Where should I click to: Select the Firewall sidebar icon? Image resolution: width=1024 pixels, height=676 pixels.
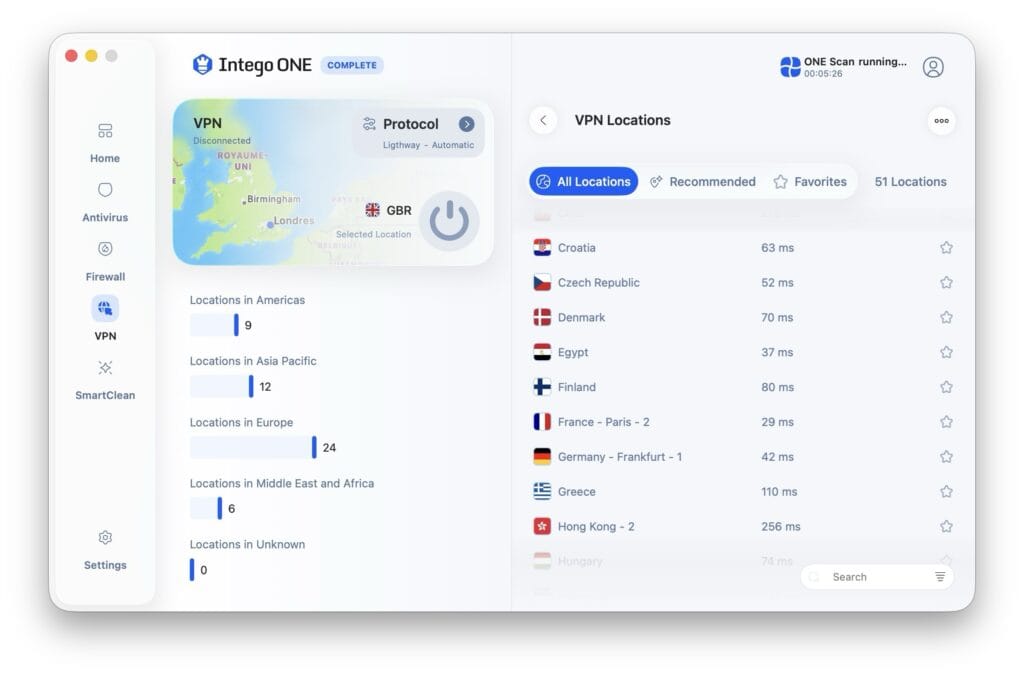pyautogui.click(x=105, y=256)
